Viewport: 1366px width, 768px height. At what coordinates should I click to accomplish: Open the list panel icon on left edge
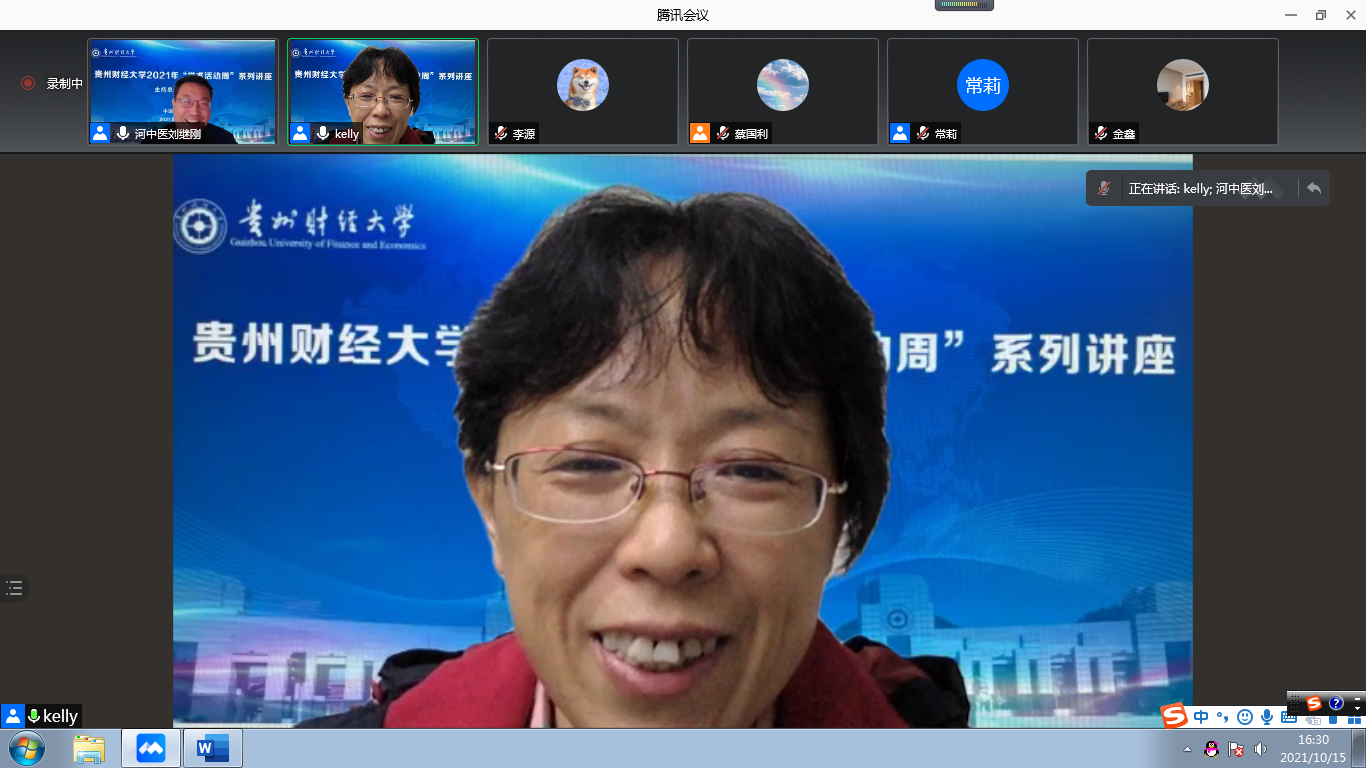(14, 588)
